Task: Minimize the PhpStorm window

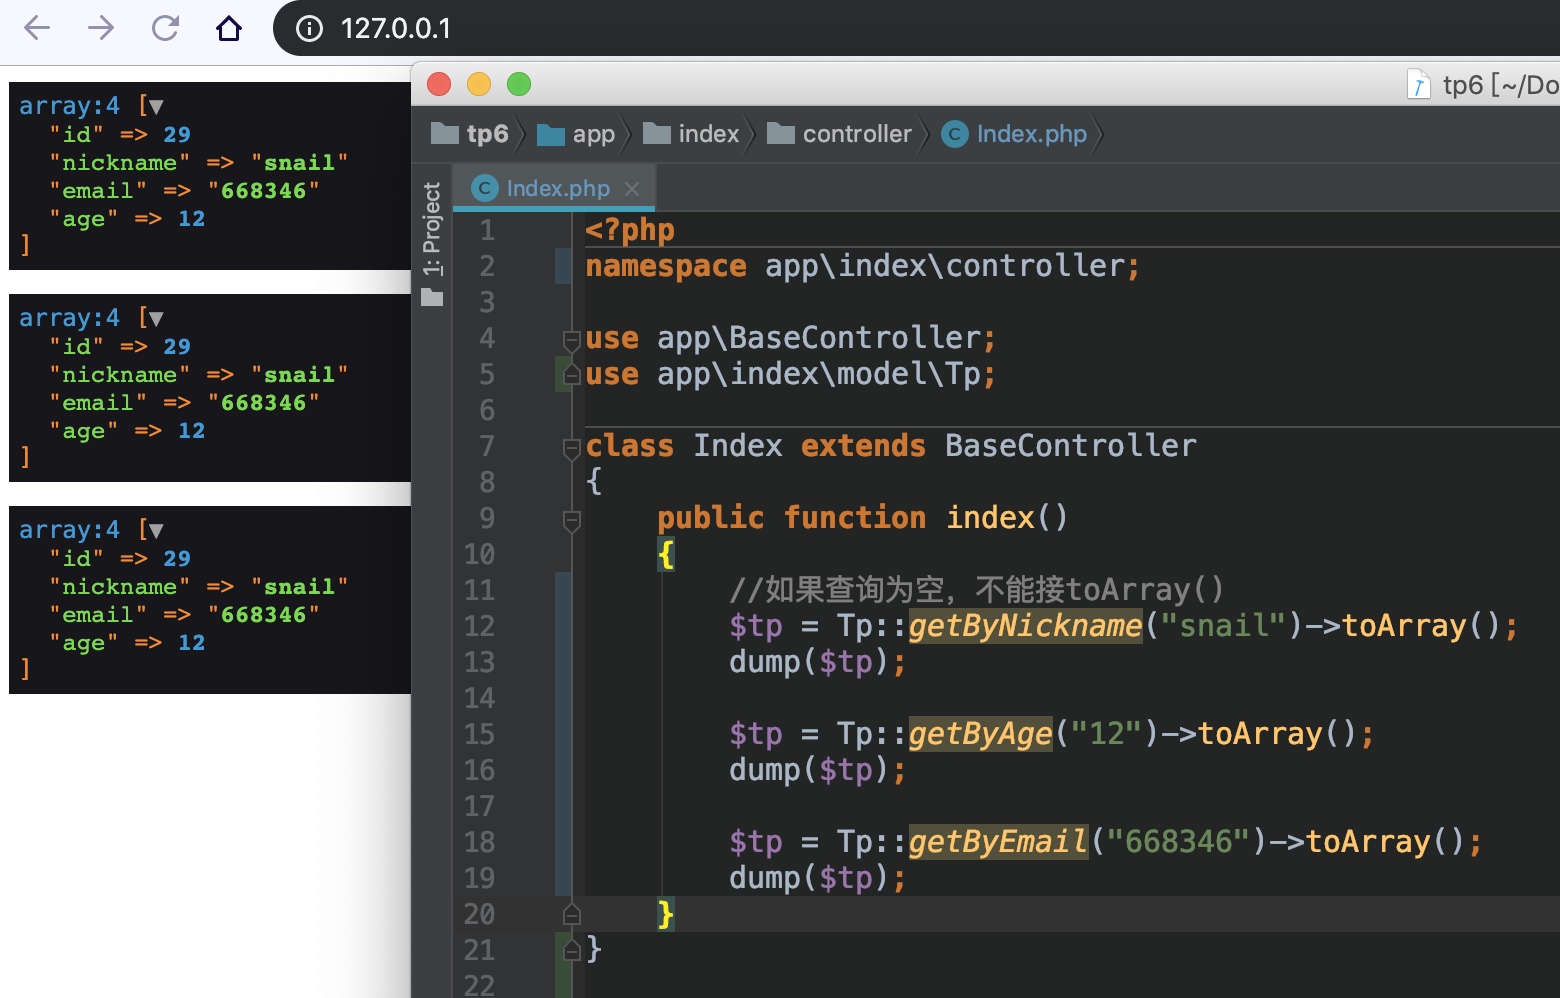Action: pyautogui.click(x=479, y=84)
